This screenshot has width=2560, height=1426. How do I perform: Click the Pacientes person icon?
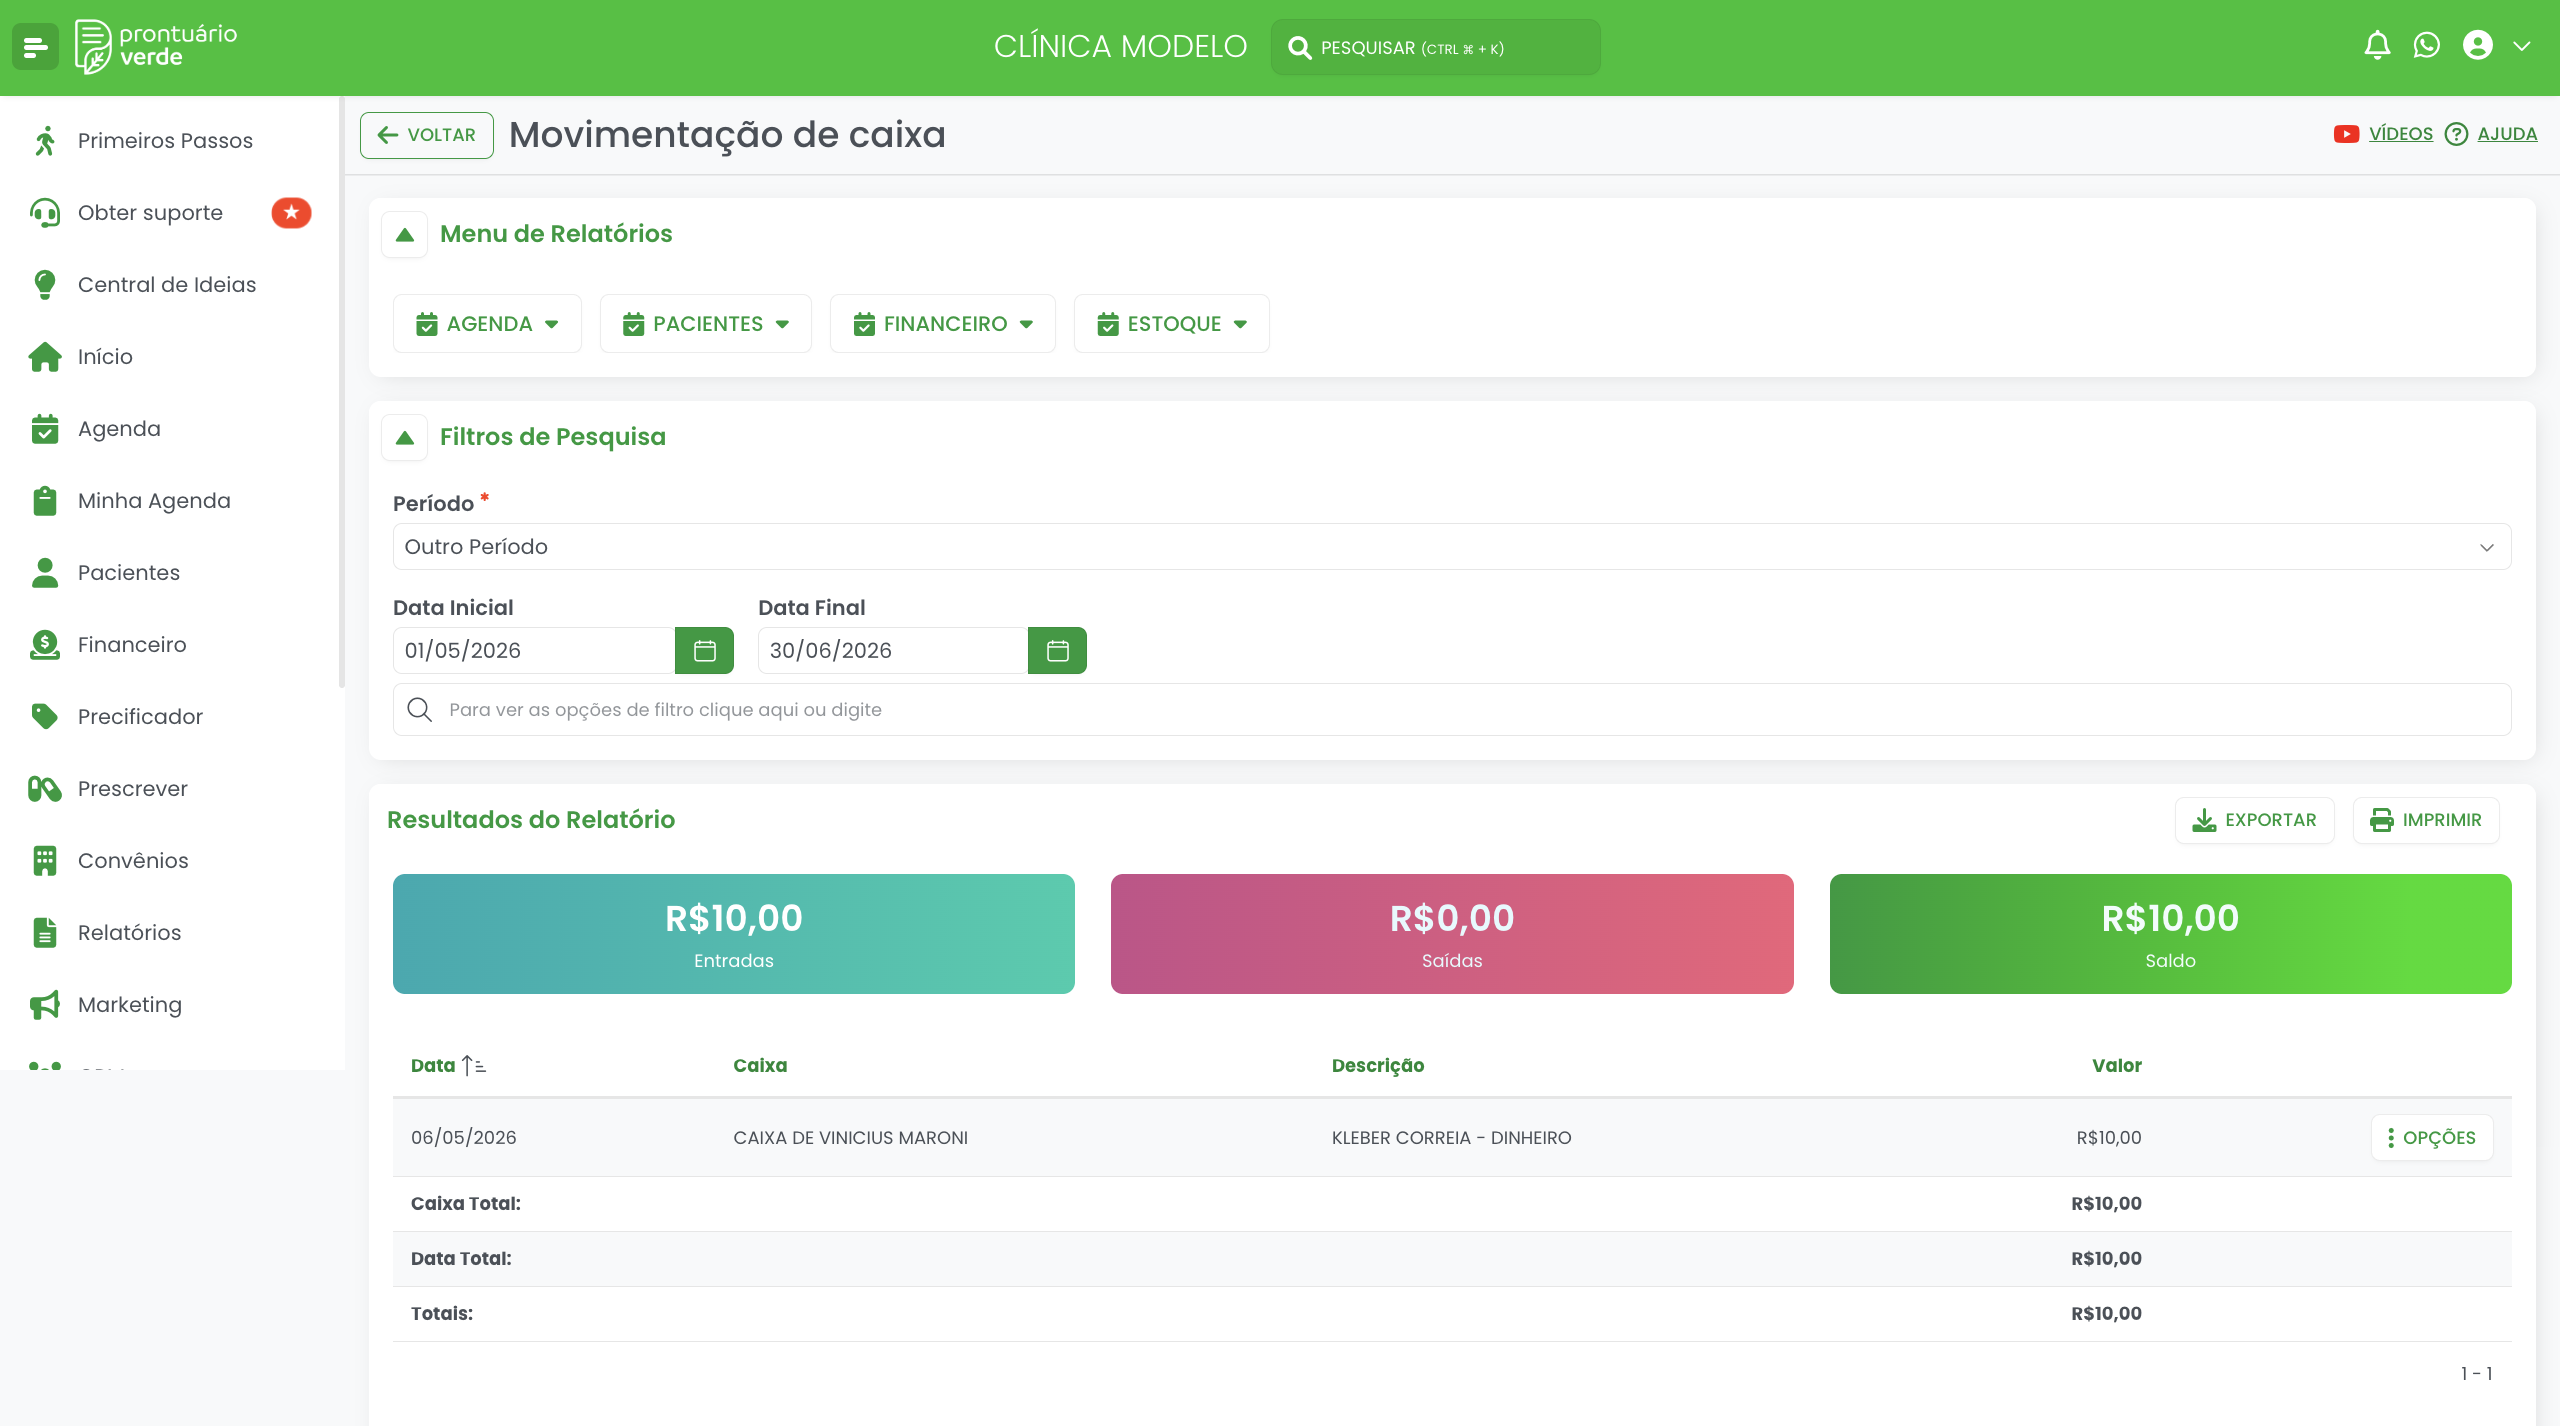pyautogui.click(x=45, y=573)
